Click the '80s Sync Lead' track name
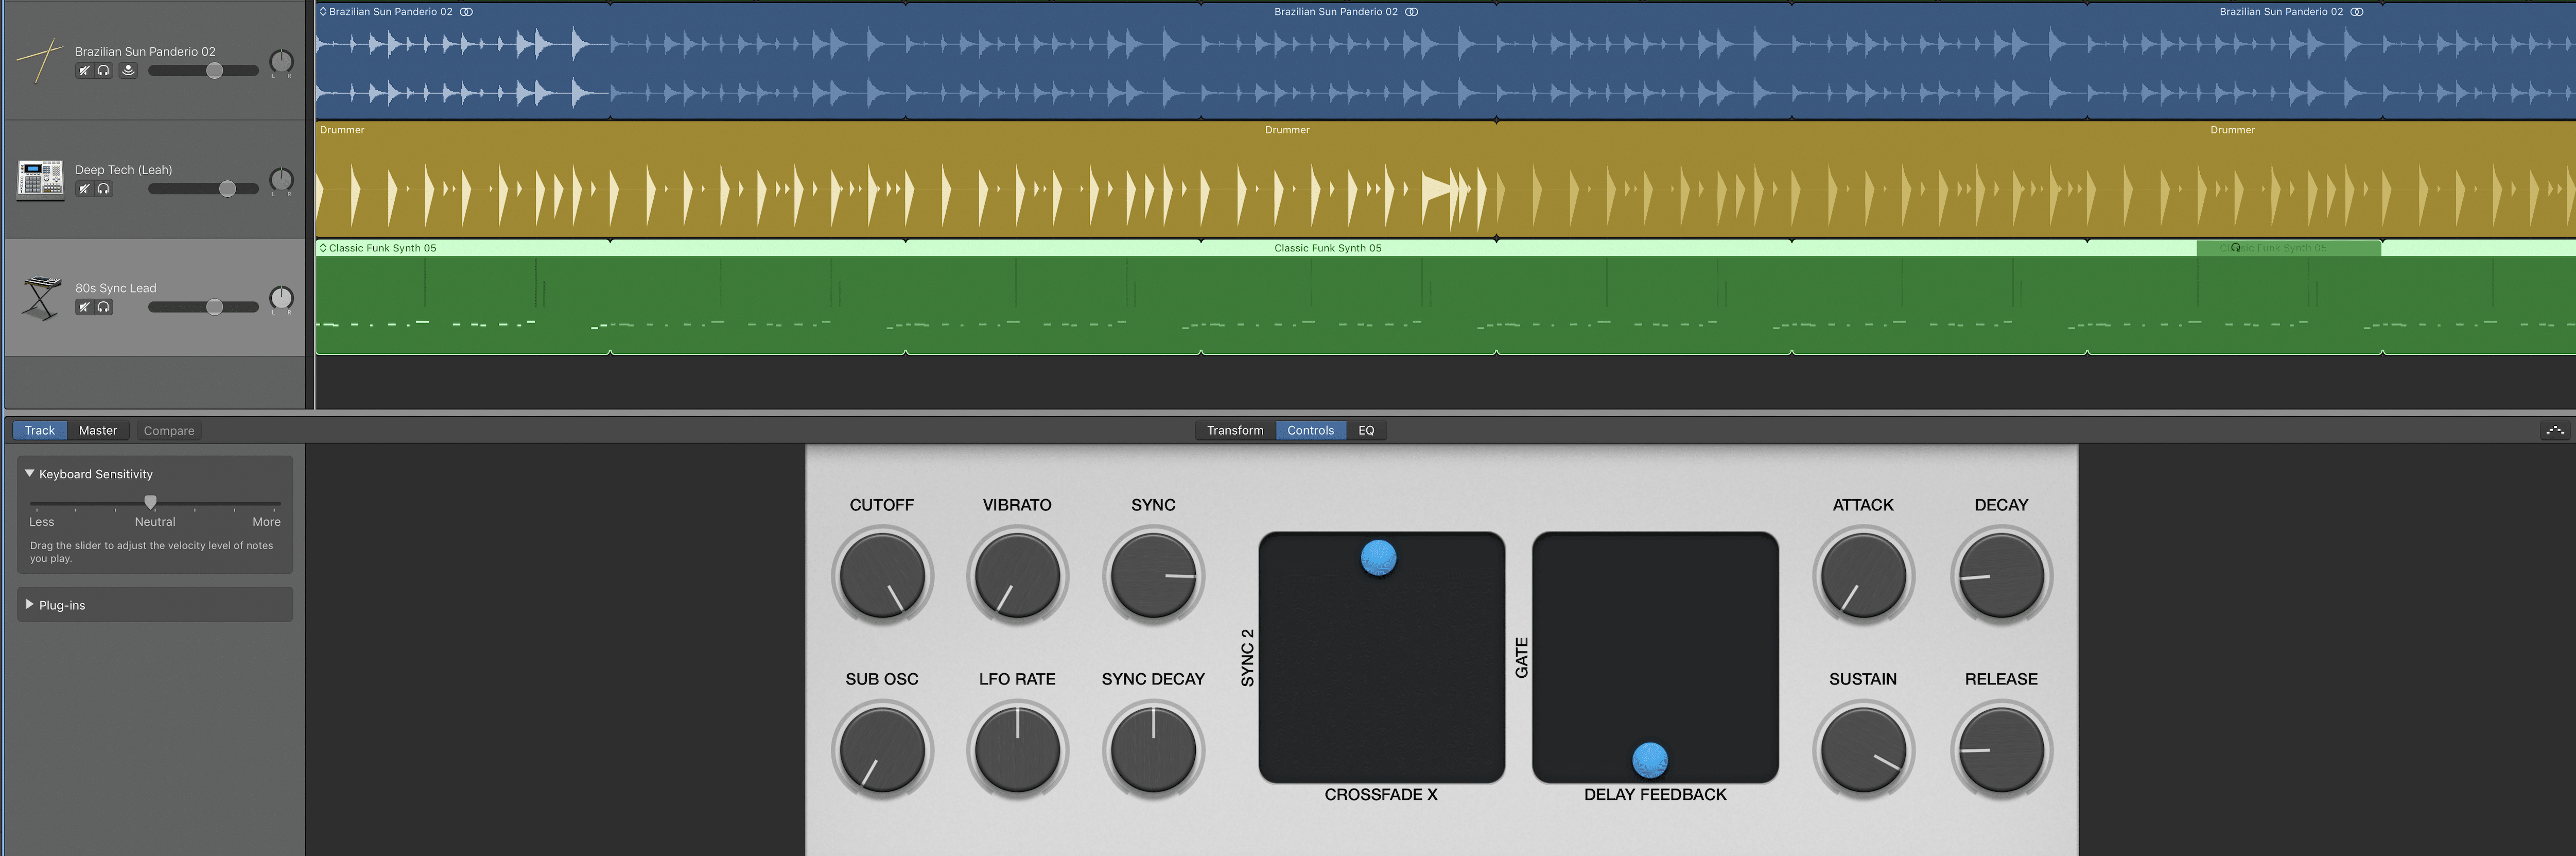 point(116,288)
